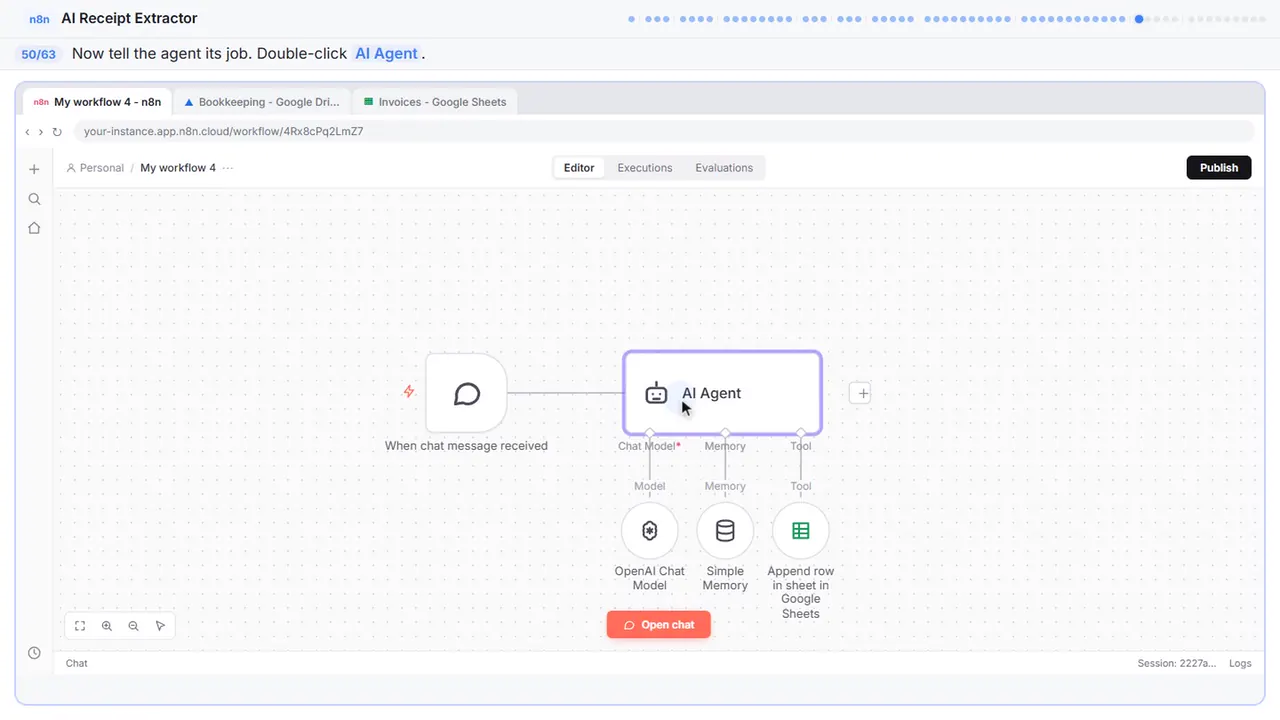Click the pointer tool in canvas controls
Viewport: 1280px width, 720px height.
click(x=161, y=626)
